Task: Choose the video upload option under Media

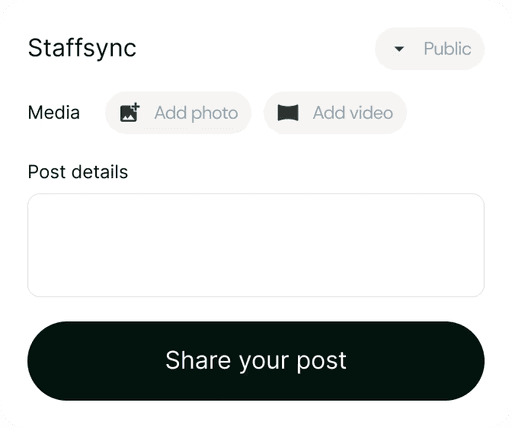Action: tap(335, 113)
